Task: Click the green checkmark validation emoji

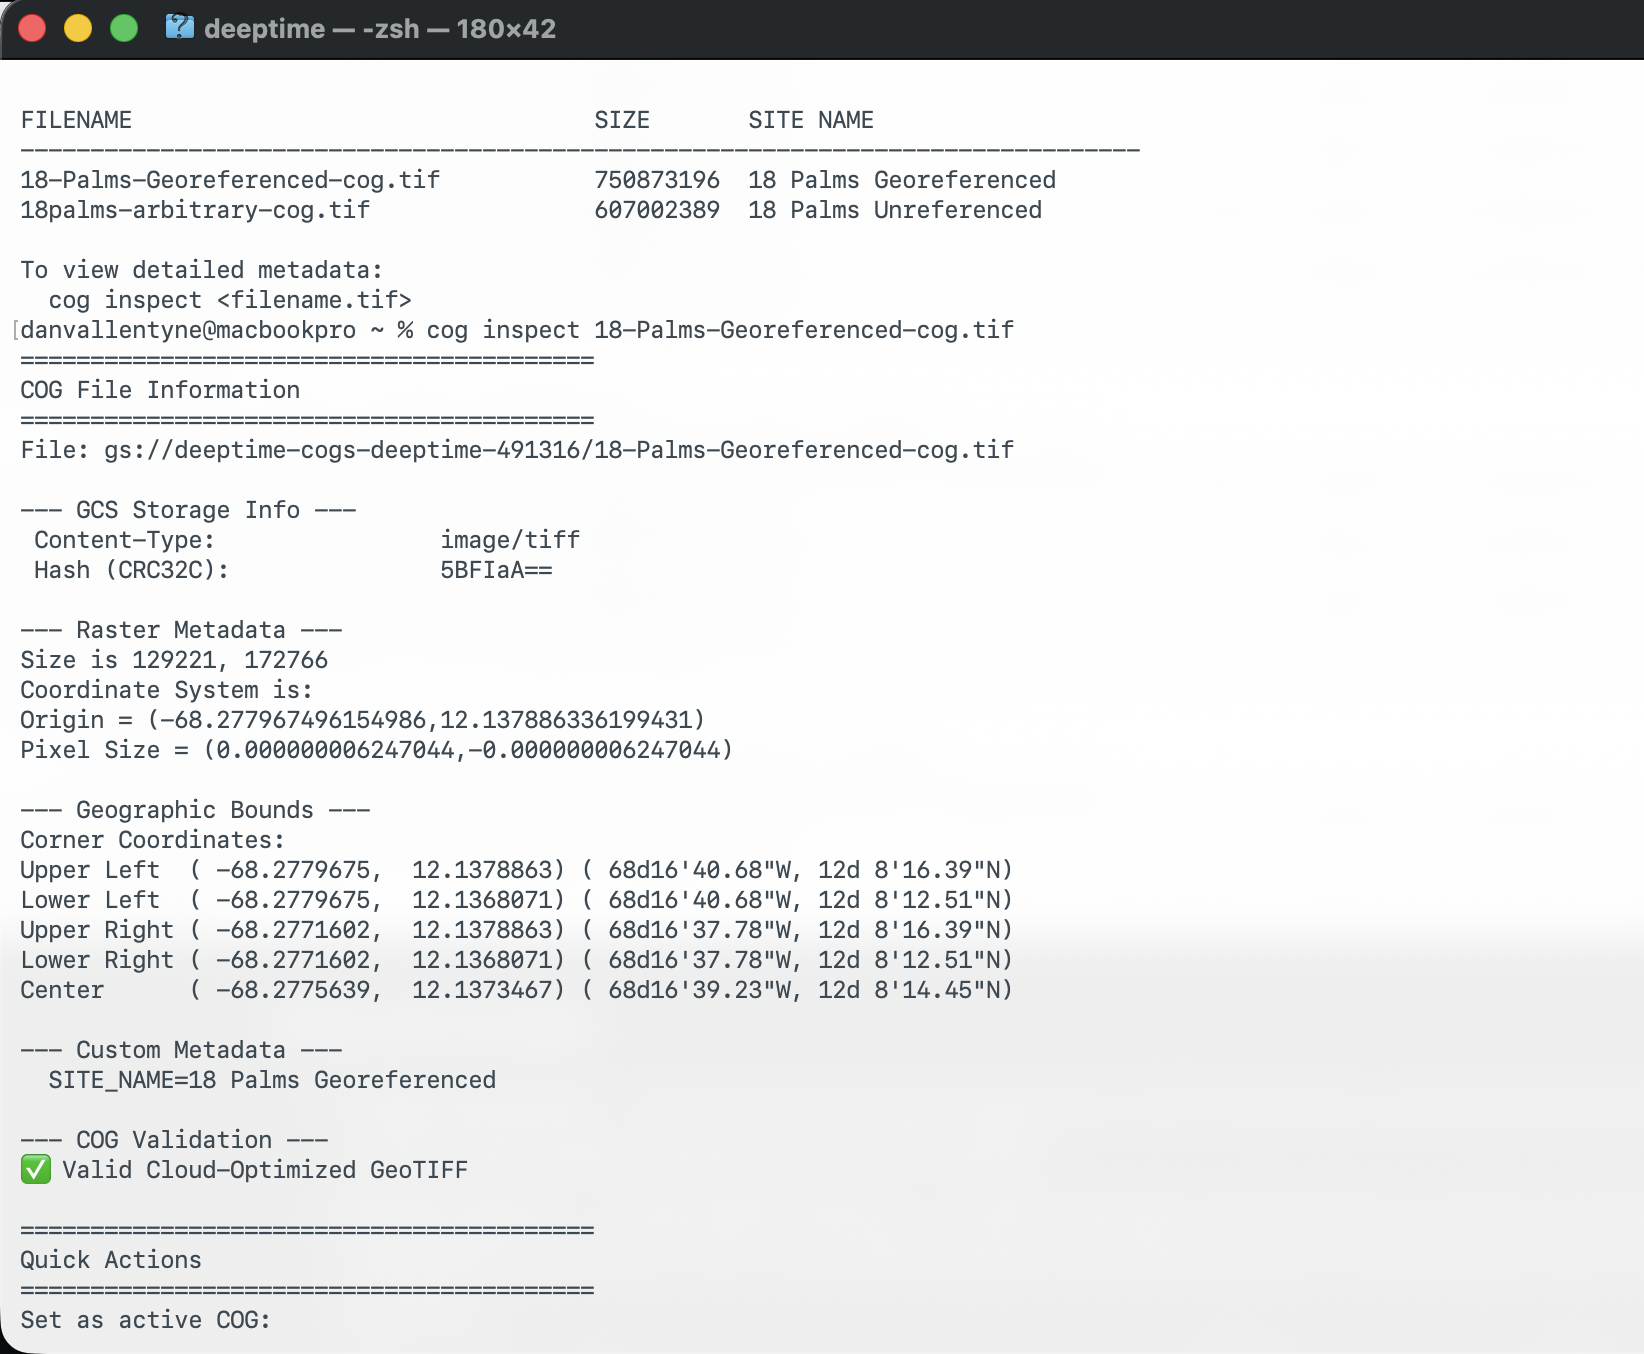Action: pos(36,1169)
